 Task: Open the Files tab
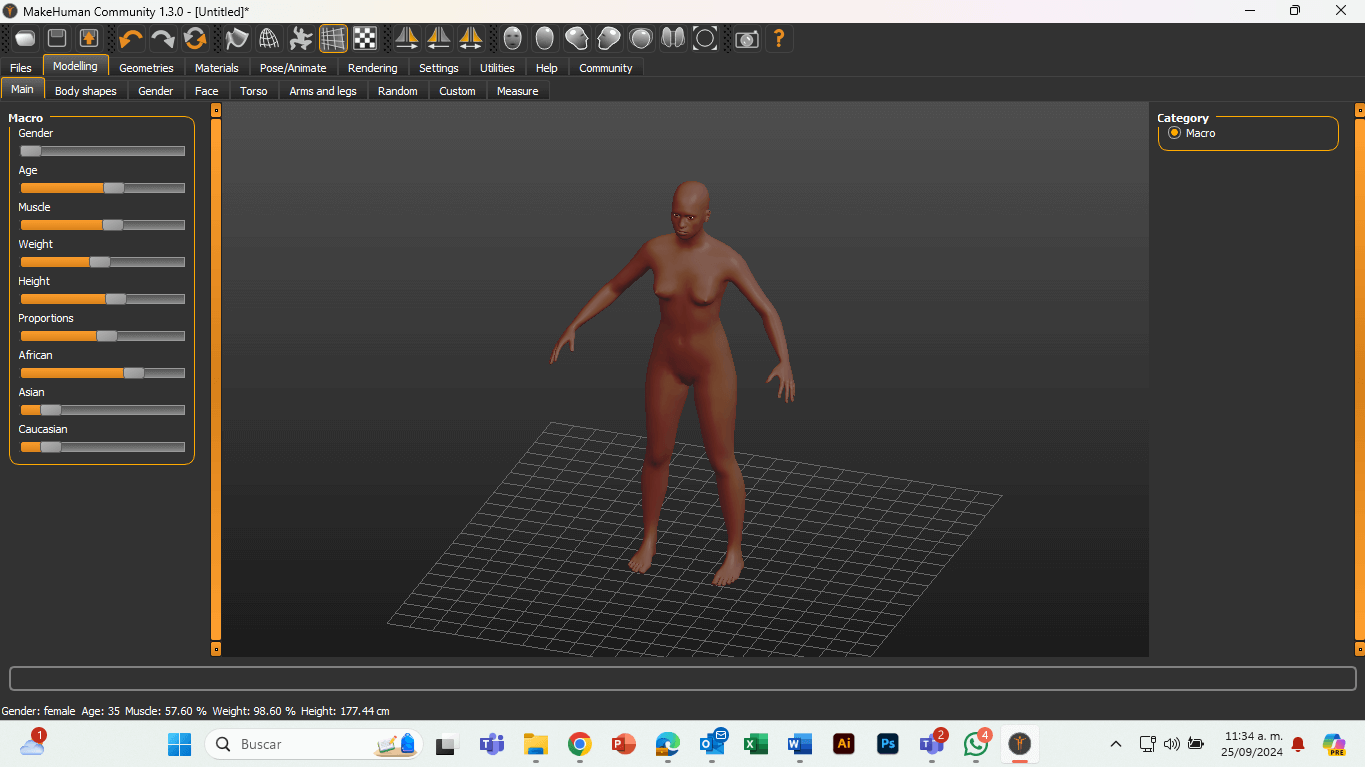(x=21, y=68)
